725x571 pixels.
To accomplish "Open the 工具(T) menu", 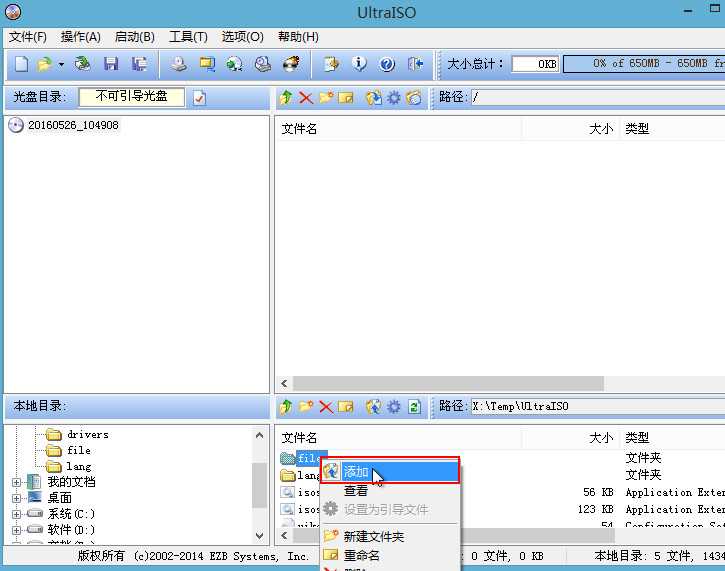I will click(188, 37).
